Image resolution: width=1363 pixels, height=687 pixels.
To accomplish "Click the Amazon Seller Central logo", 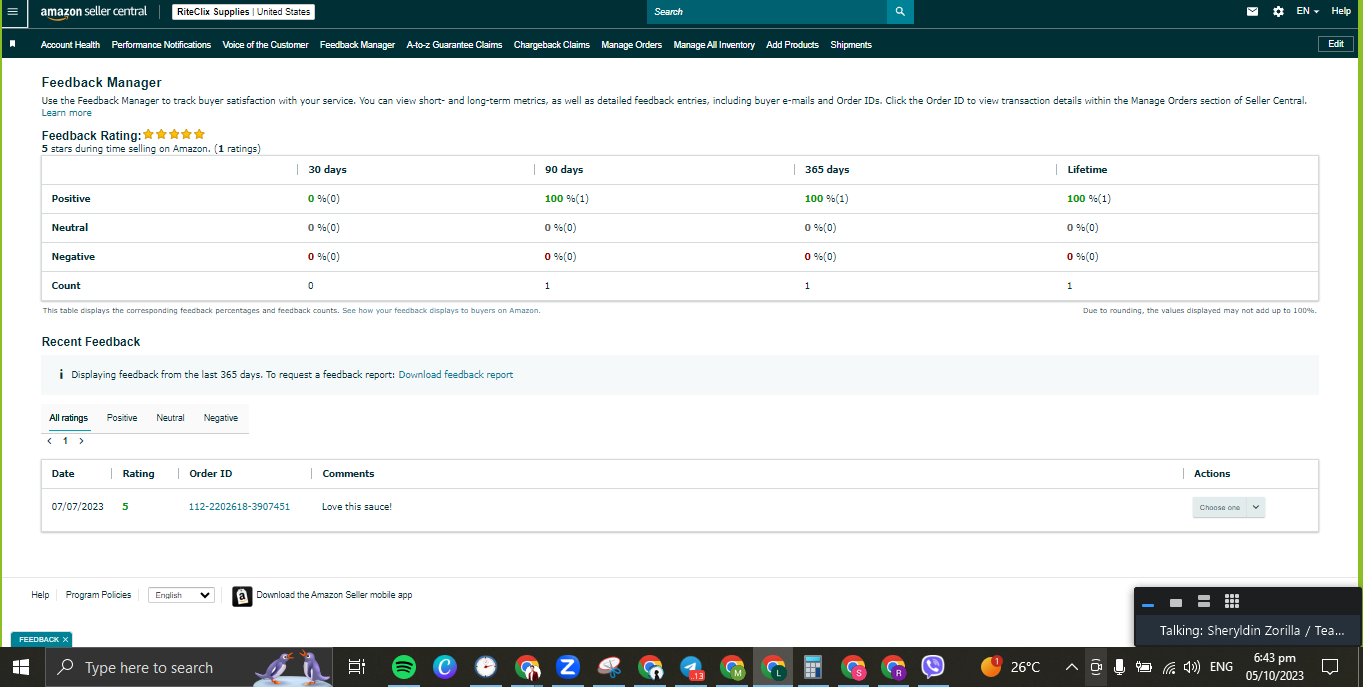I will (94, 12).
